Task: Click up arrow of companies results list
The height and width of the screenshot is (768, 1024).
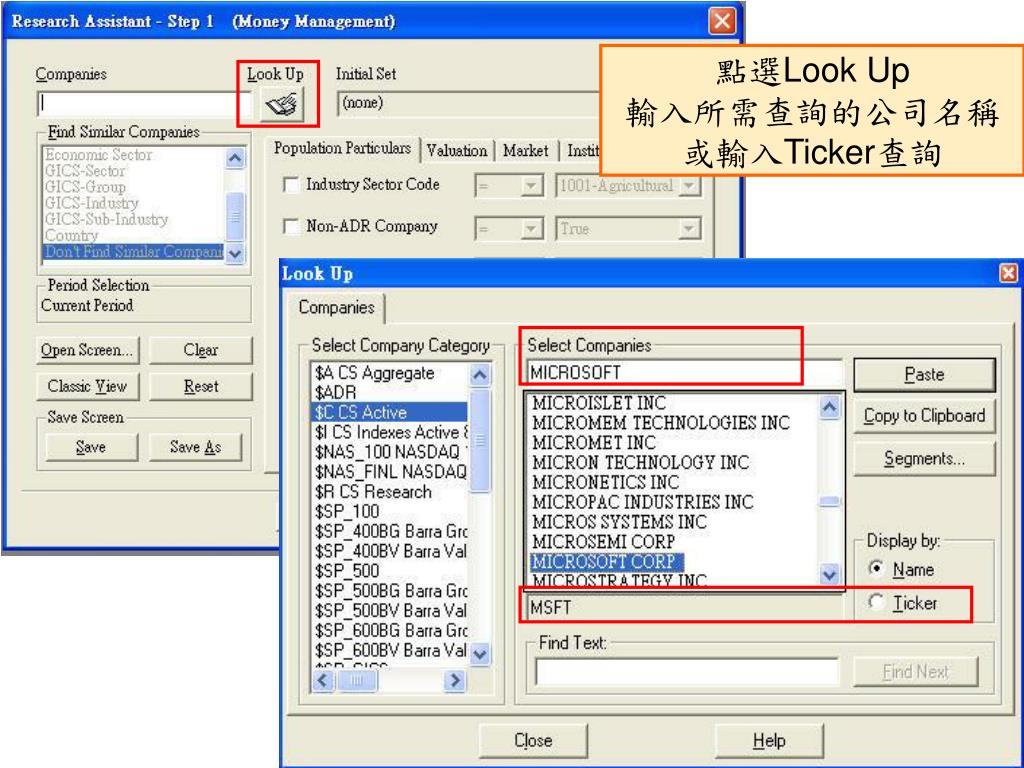Action: click(829, 408)
